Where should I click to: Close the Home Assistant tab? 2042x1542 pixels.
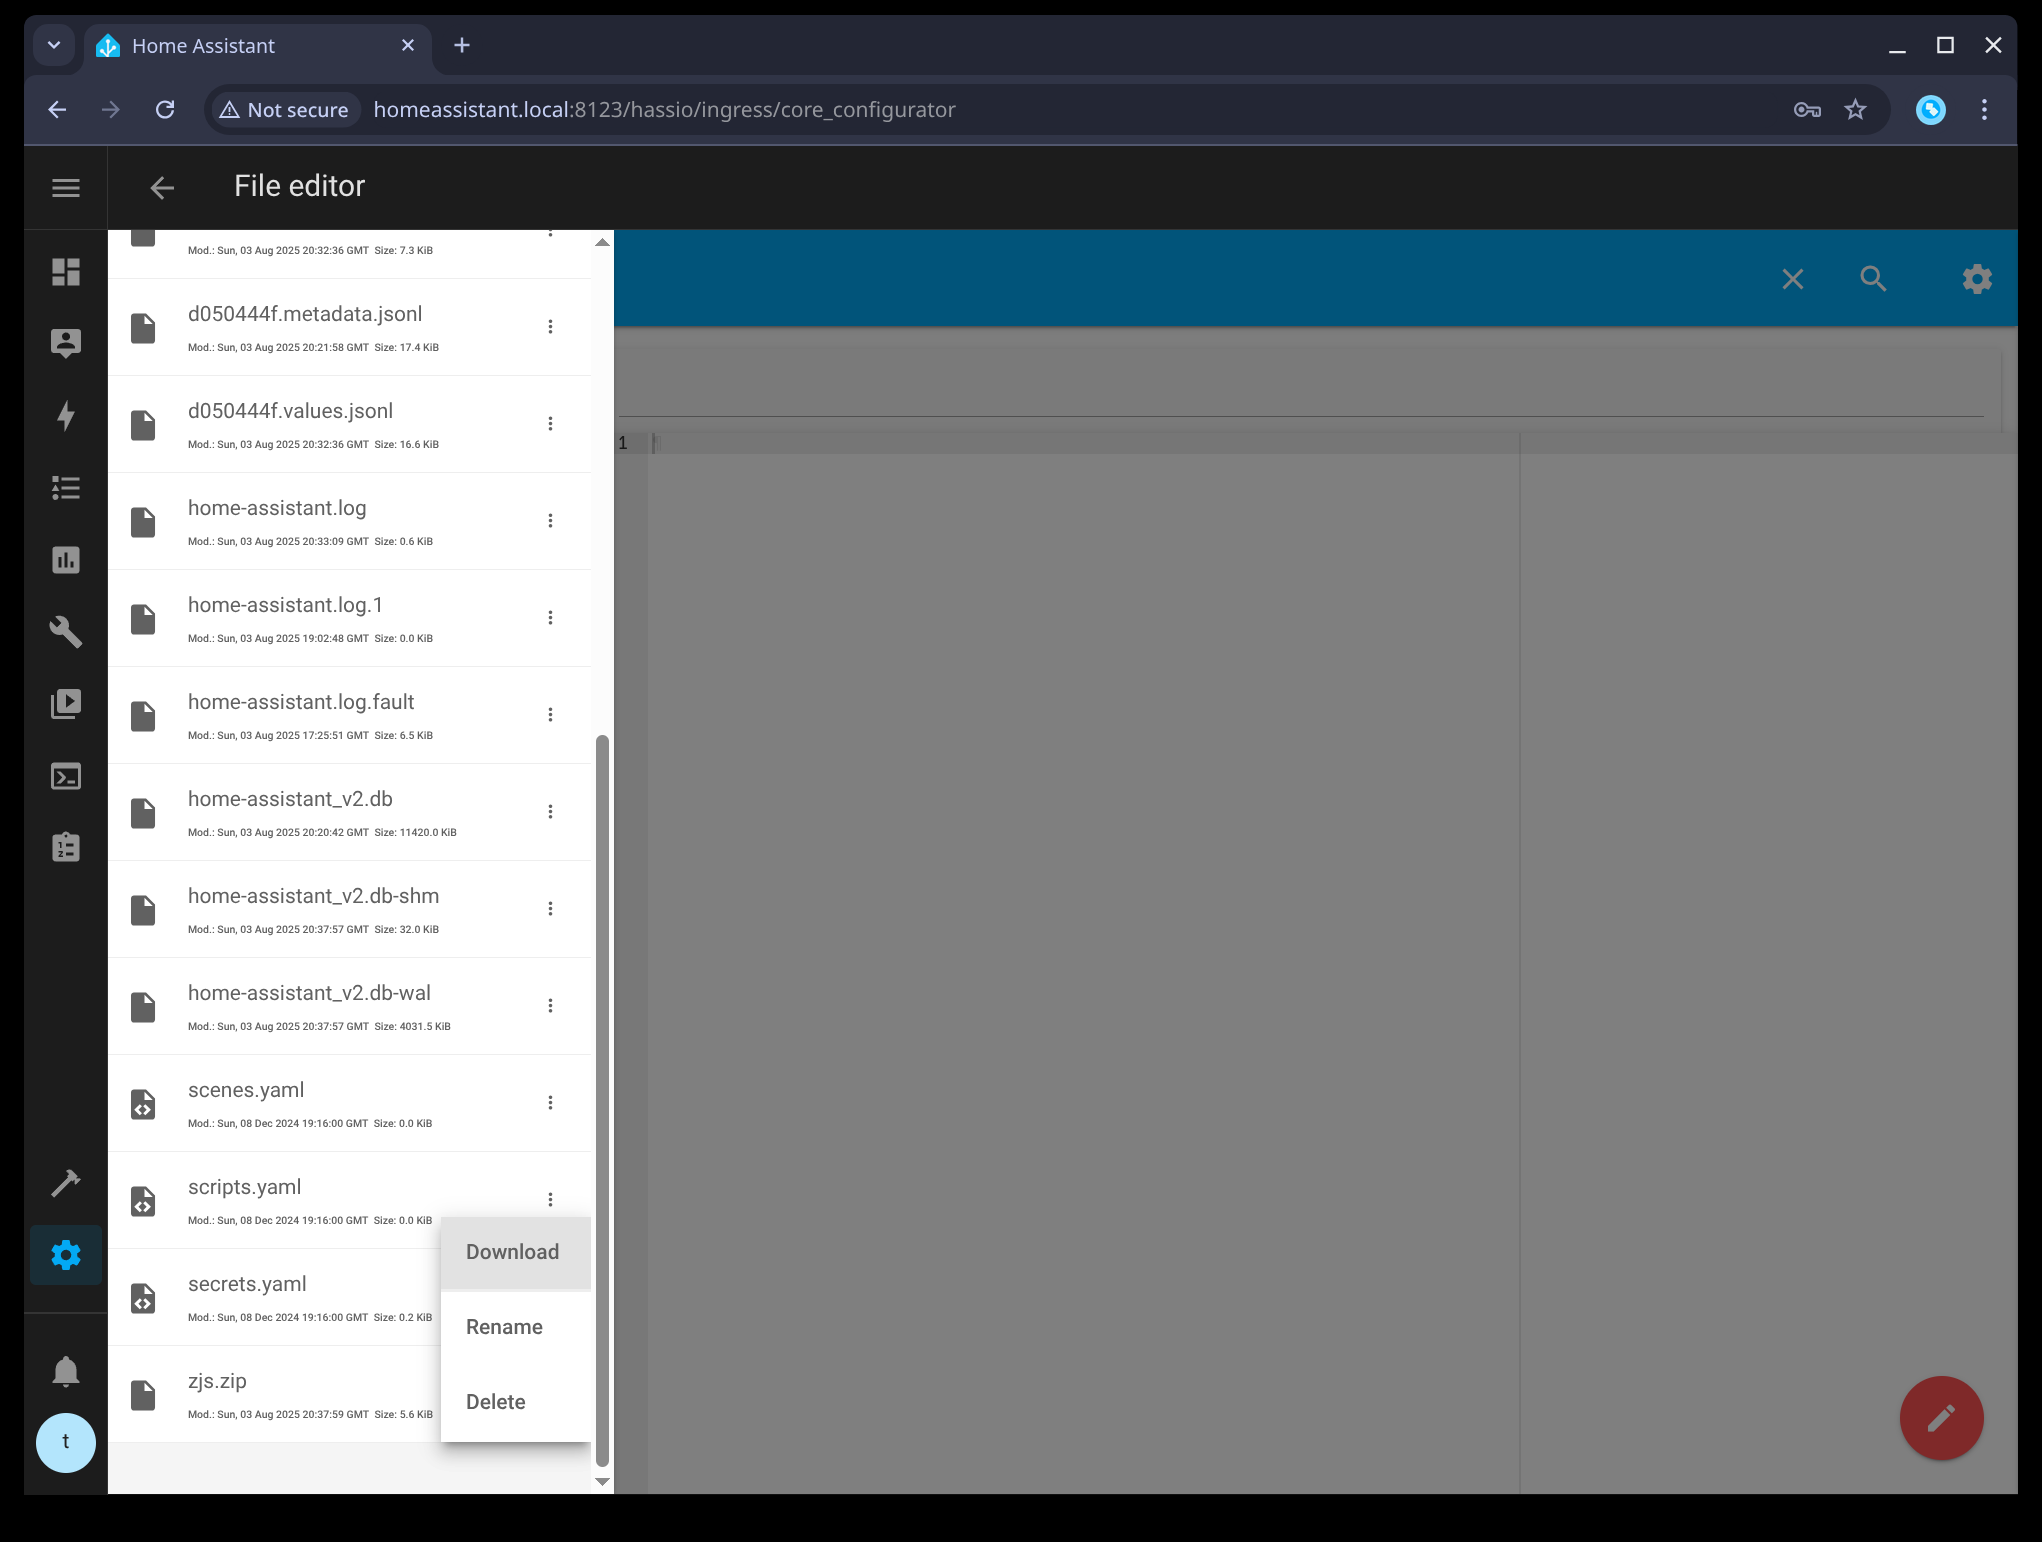coord(408,46)
